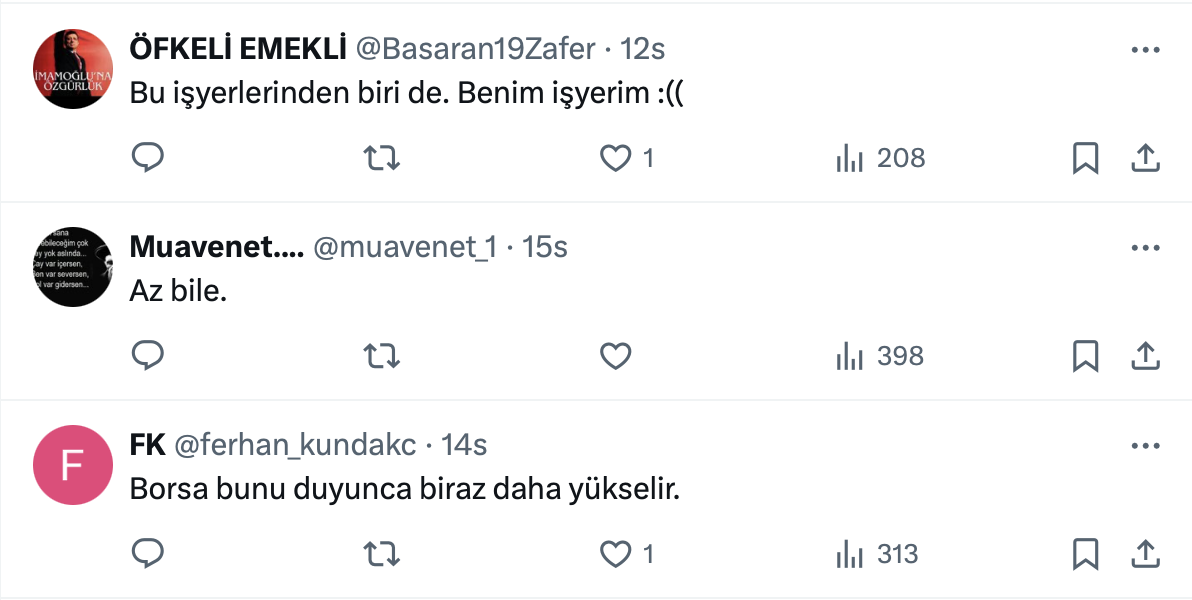Share the 'Az bile.' tweet
This screenshot has width=1192, height=600.
[x=1144, y=356]
